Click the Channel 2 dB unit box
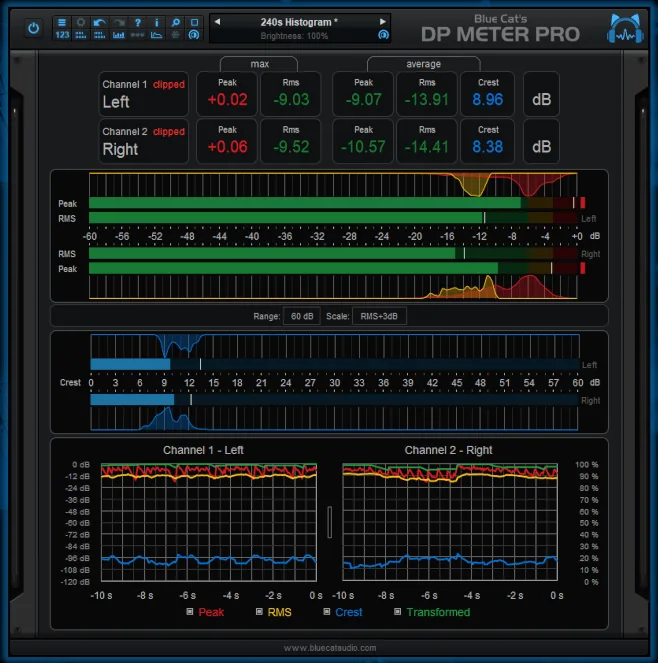This screenshot has height=663, width=658. (541, 141)
